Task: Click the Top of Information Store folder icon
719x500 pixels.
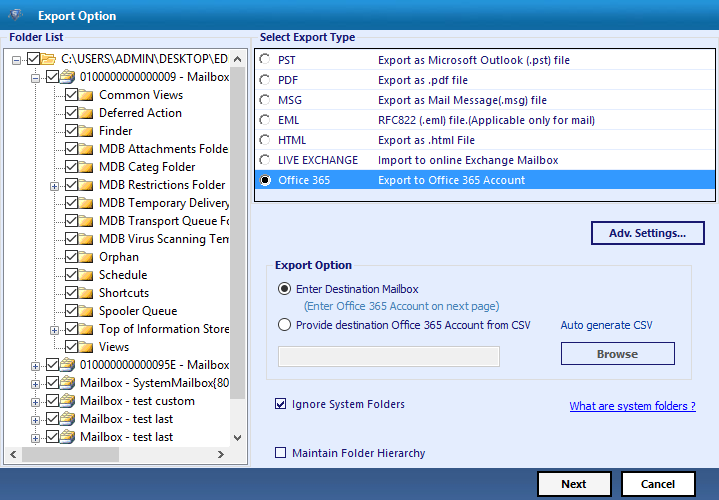Action: coord(86,329)
